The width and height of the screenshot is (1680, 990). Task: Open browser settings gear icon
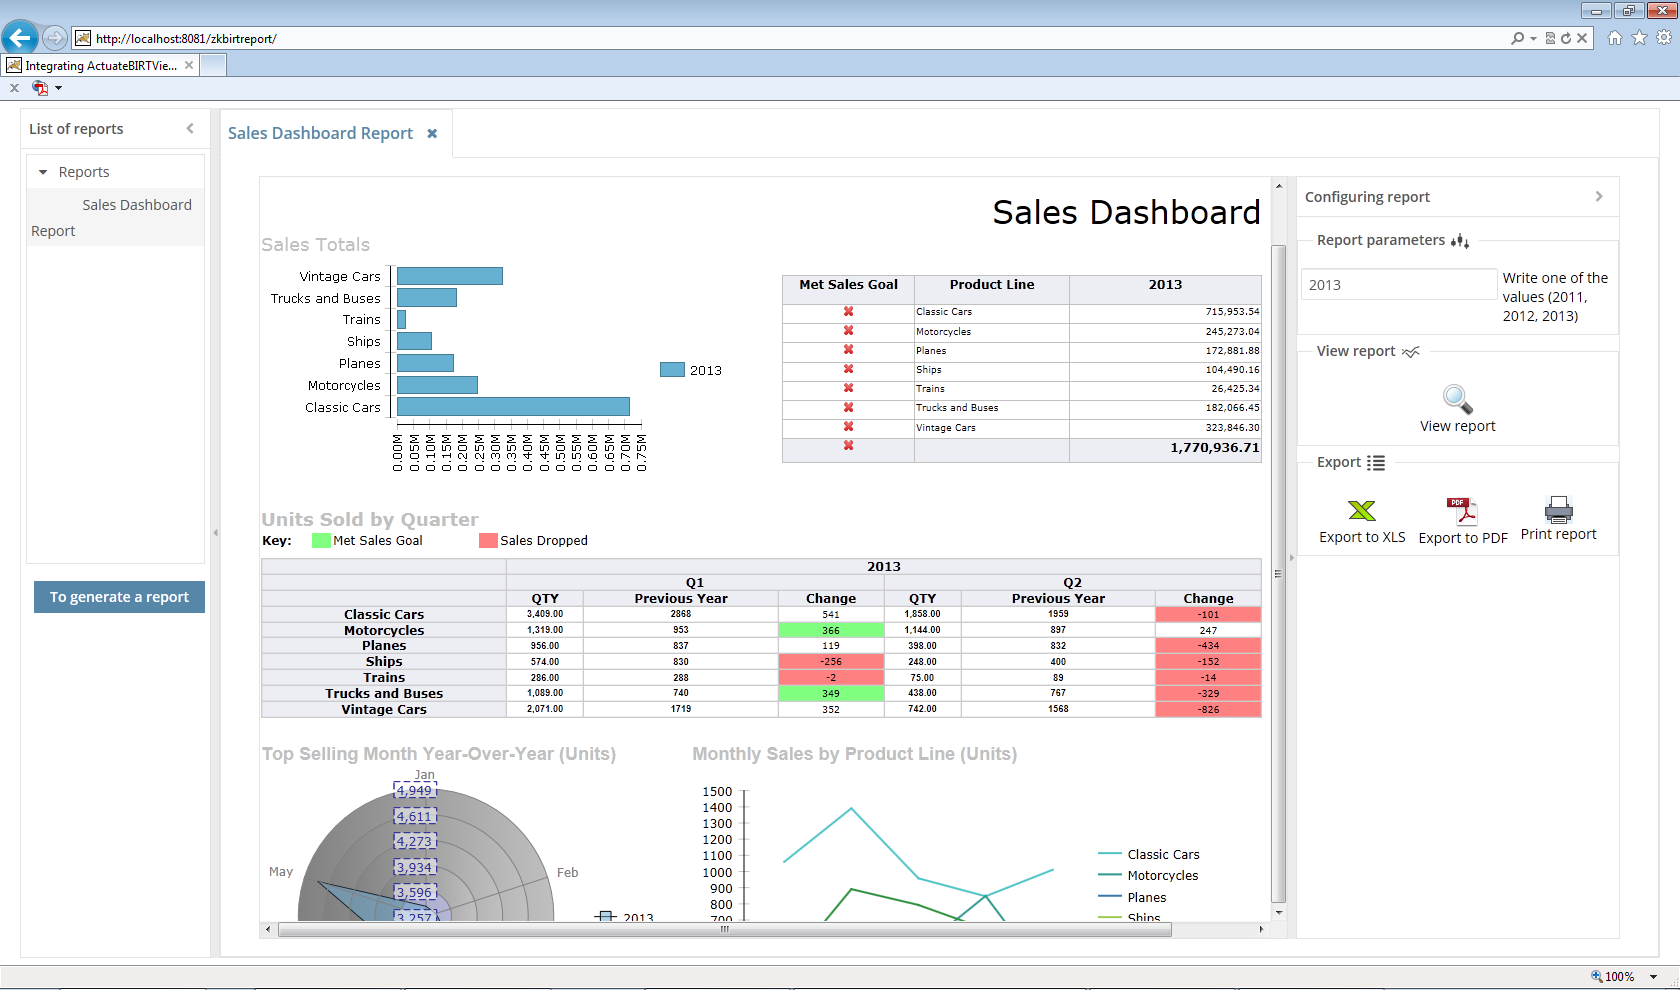pyautogui.click(x=1664, y=38)
